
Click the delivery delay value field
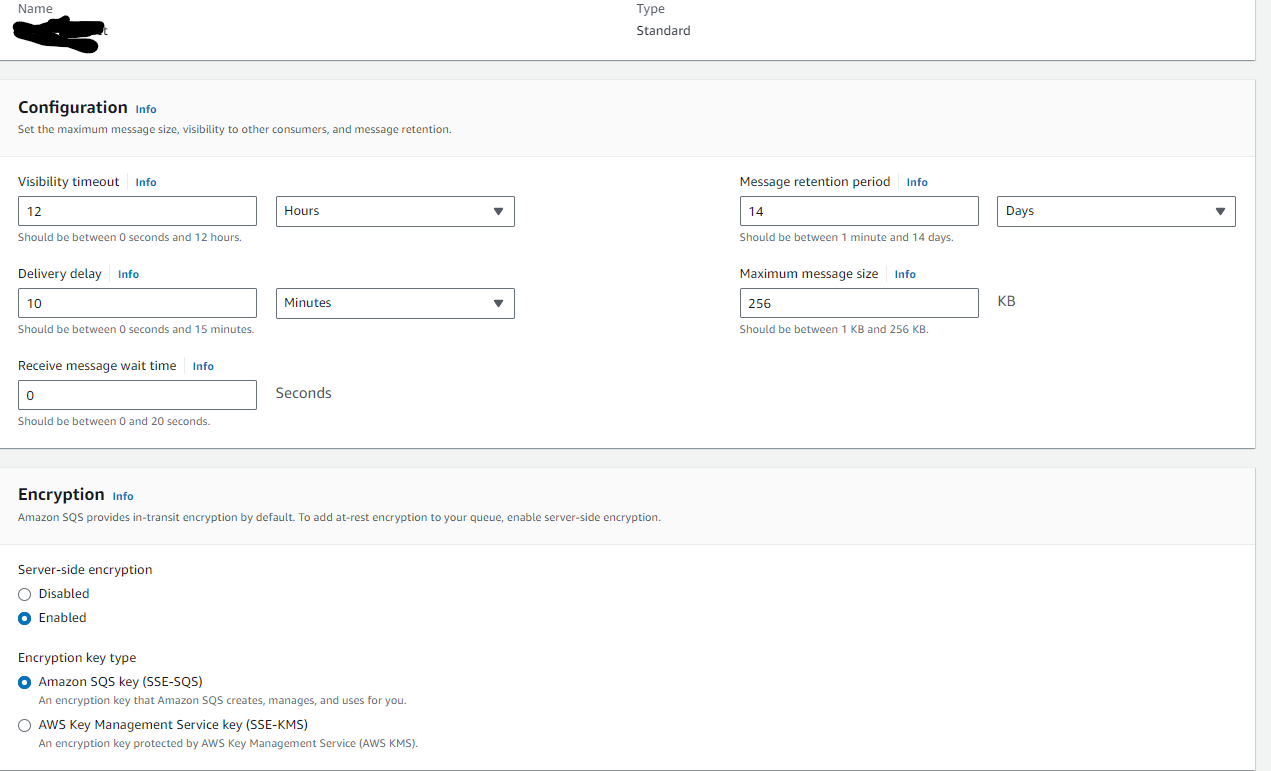coord(137,303)
